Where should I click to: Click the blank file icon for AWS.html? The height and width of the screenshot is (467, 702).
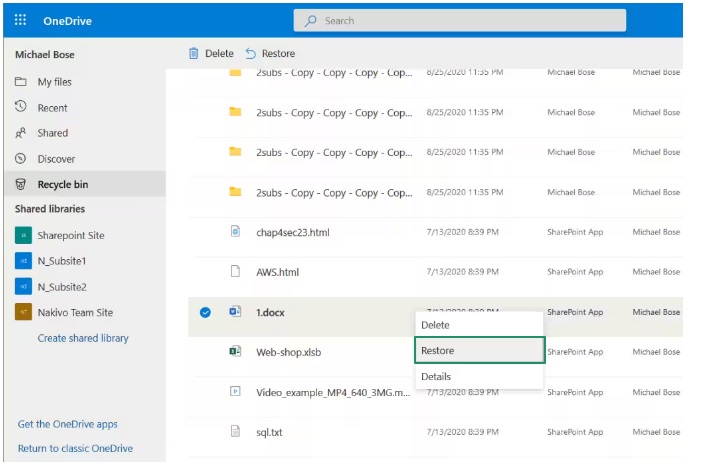point(235,271)
